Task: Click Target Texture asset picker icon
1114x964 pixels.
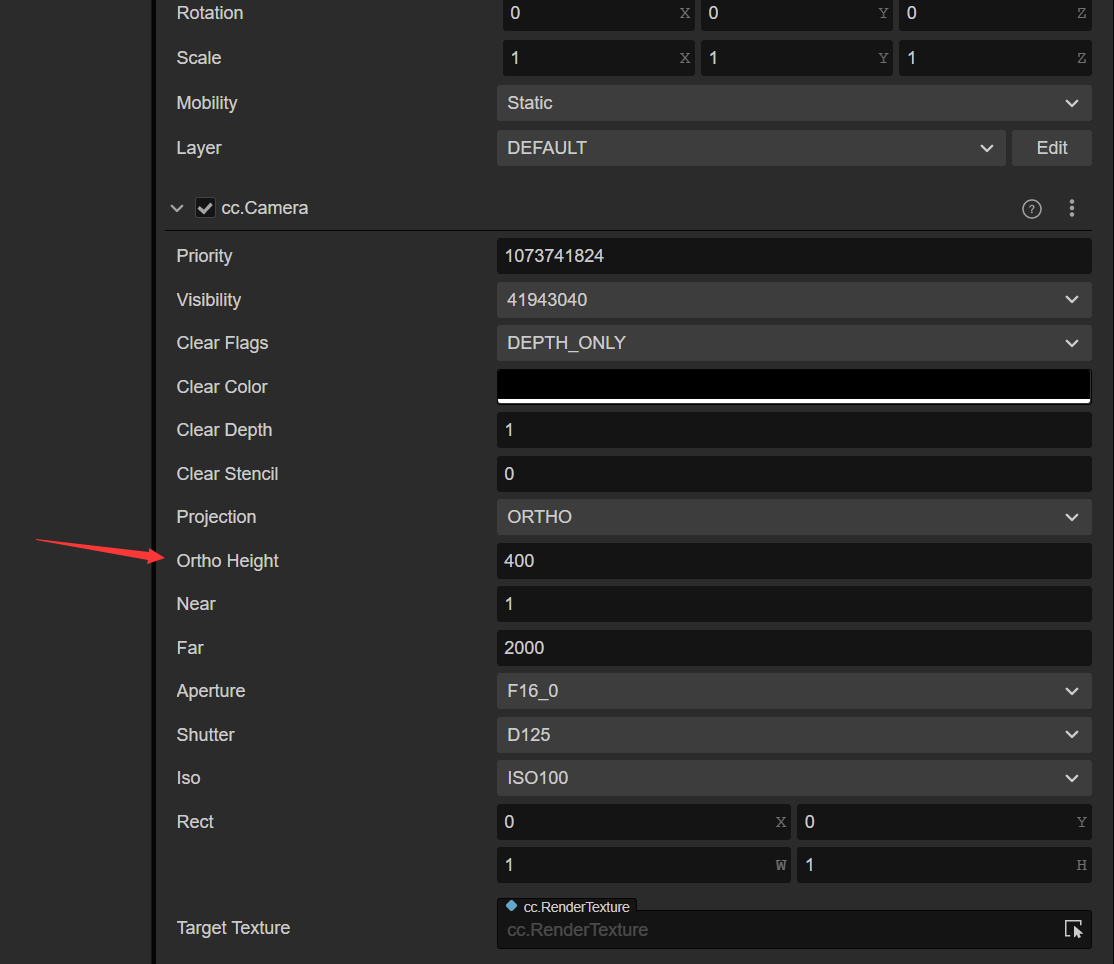Action: 1073,929
